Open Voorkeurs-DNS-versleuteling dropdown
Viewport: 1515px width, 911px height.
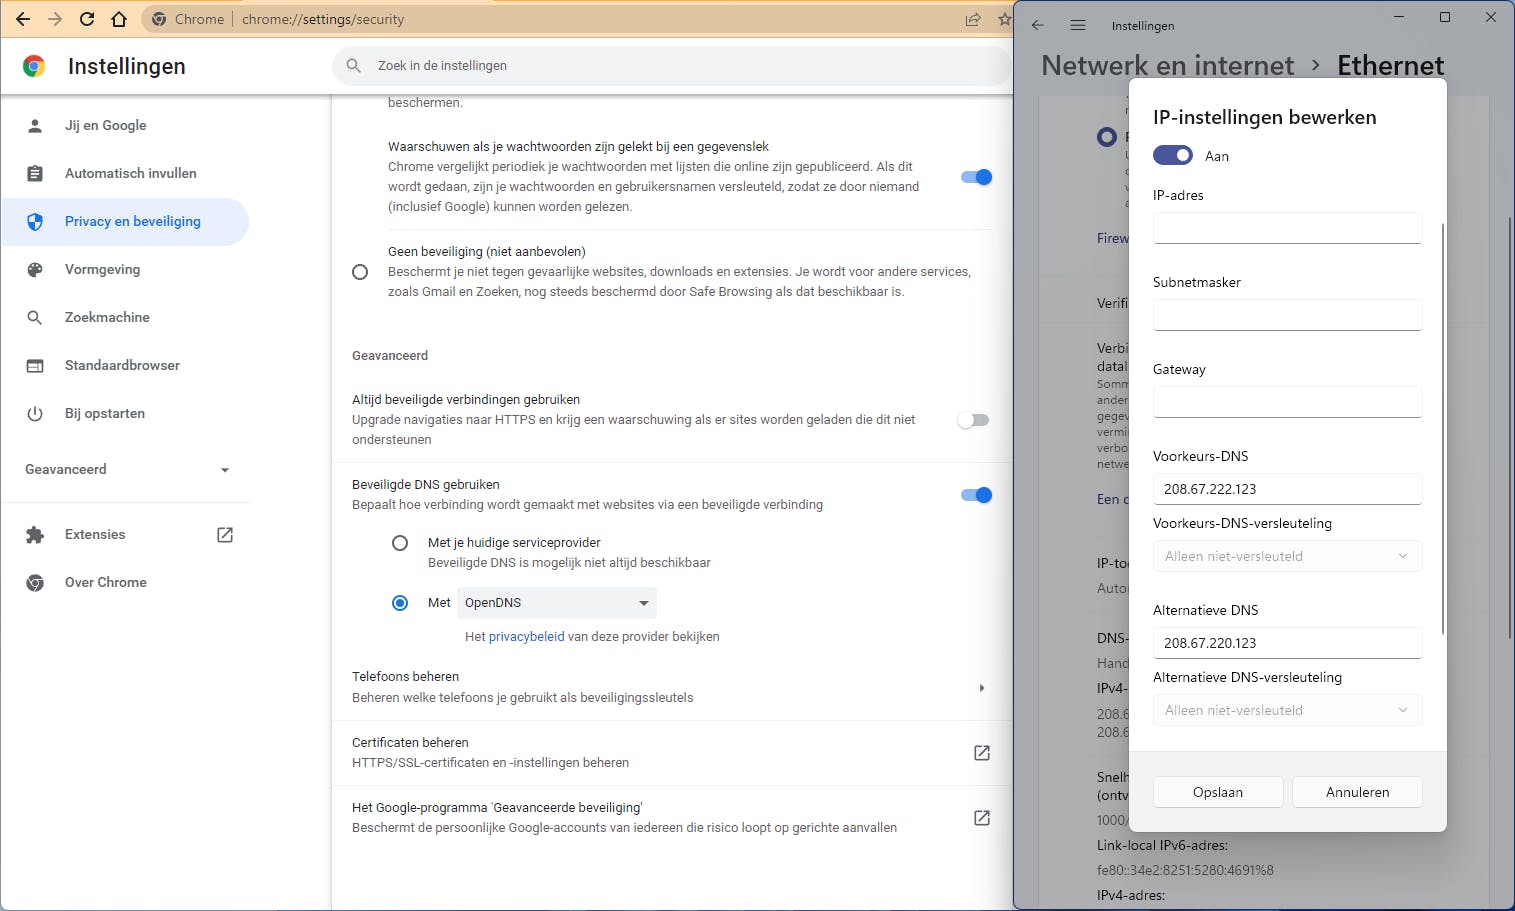1287,556
